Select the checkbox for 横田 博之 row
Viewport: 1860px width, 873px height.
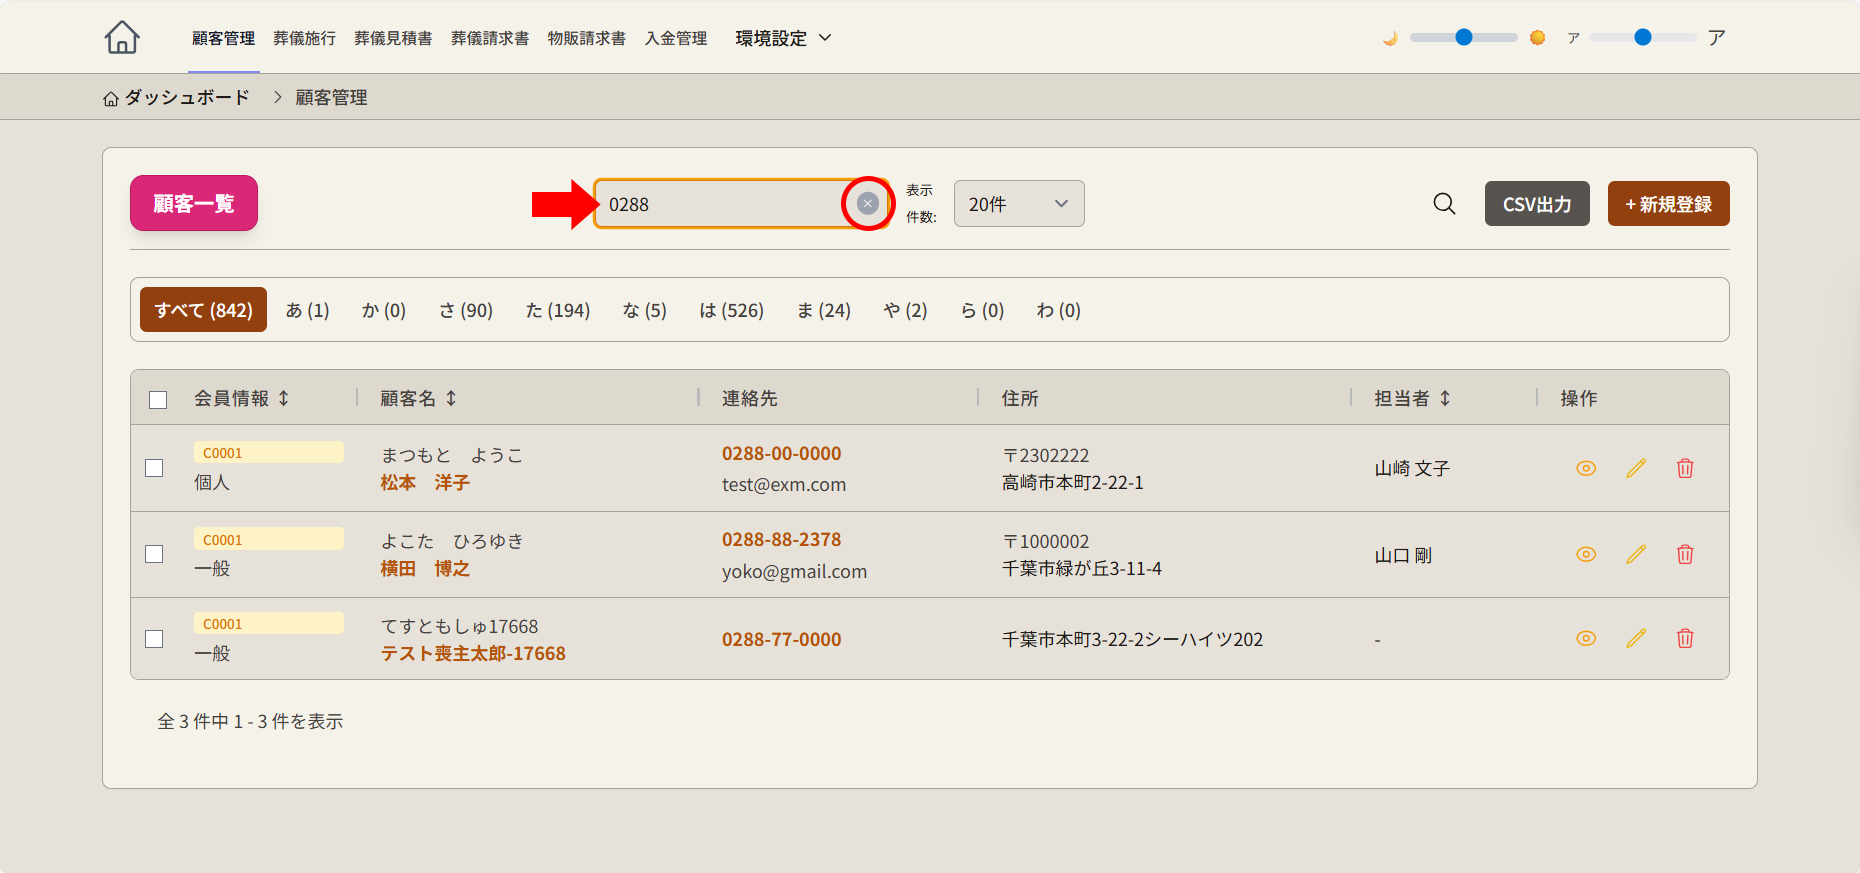pos(154,554)
